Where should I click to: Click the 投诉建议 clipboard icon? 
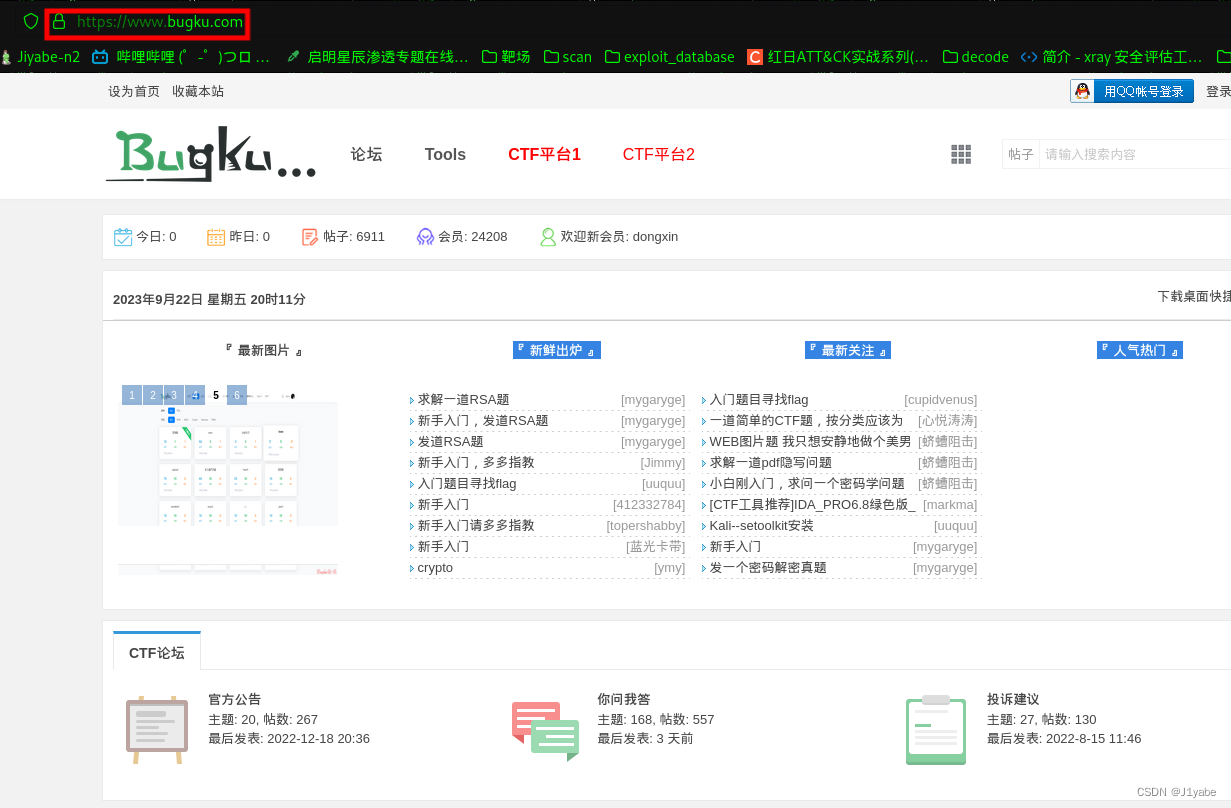tap(935, 729)
